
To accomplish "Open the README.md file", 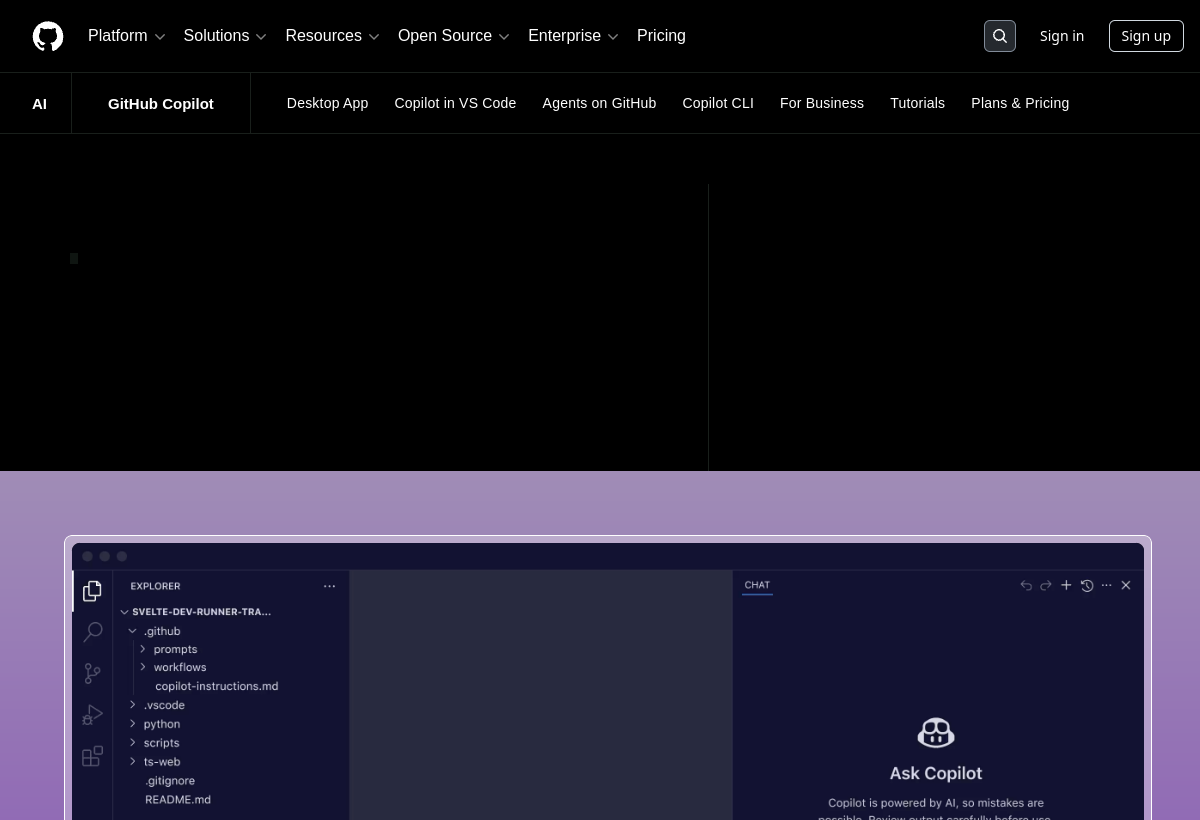I will tap(178, 799).
